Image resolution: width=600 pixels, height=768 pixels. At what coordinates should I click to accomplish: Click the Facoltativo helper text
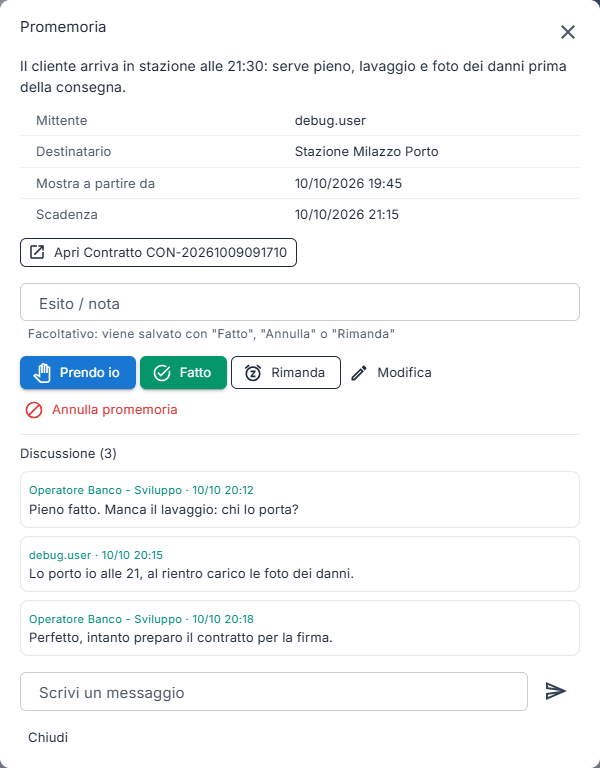[x=211, y=334]
